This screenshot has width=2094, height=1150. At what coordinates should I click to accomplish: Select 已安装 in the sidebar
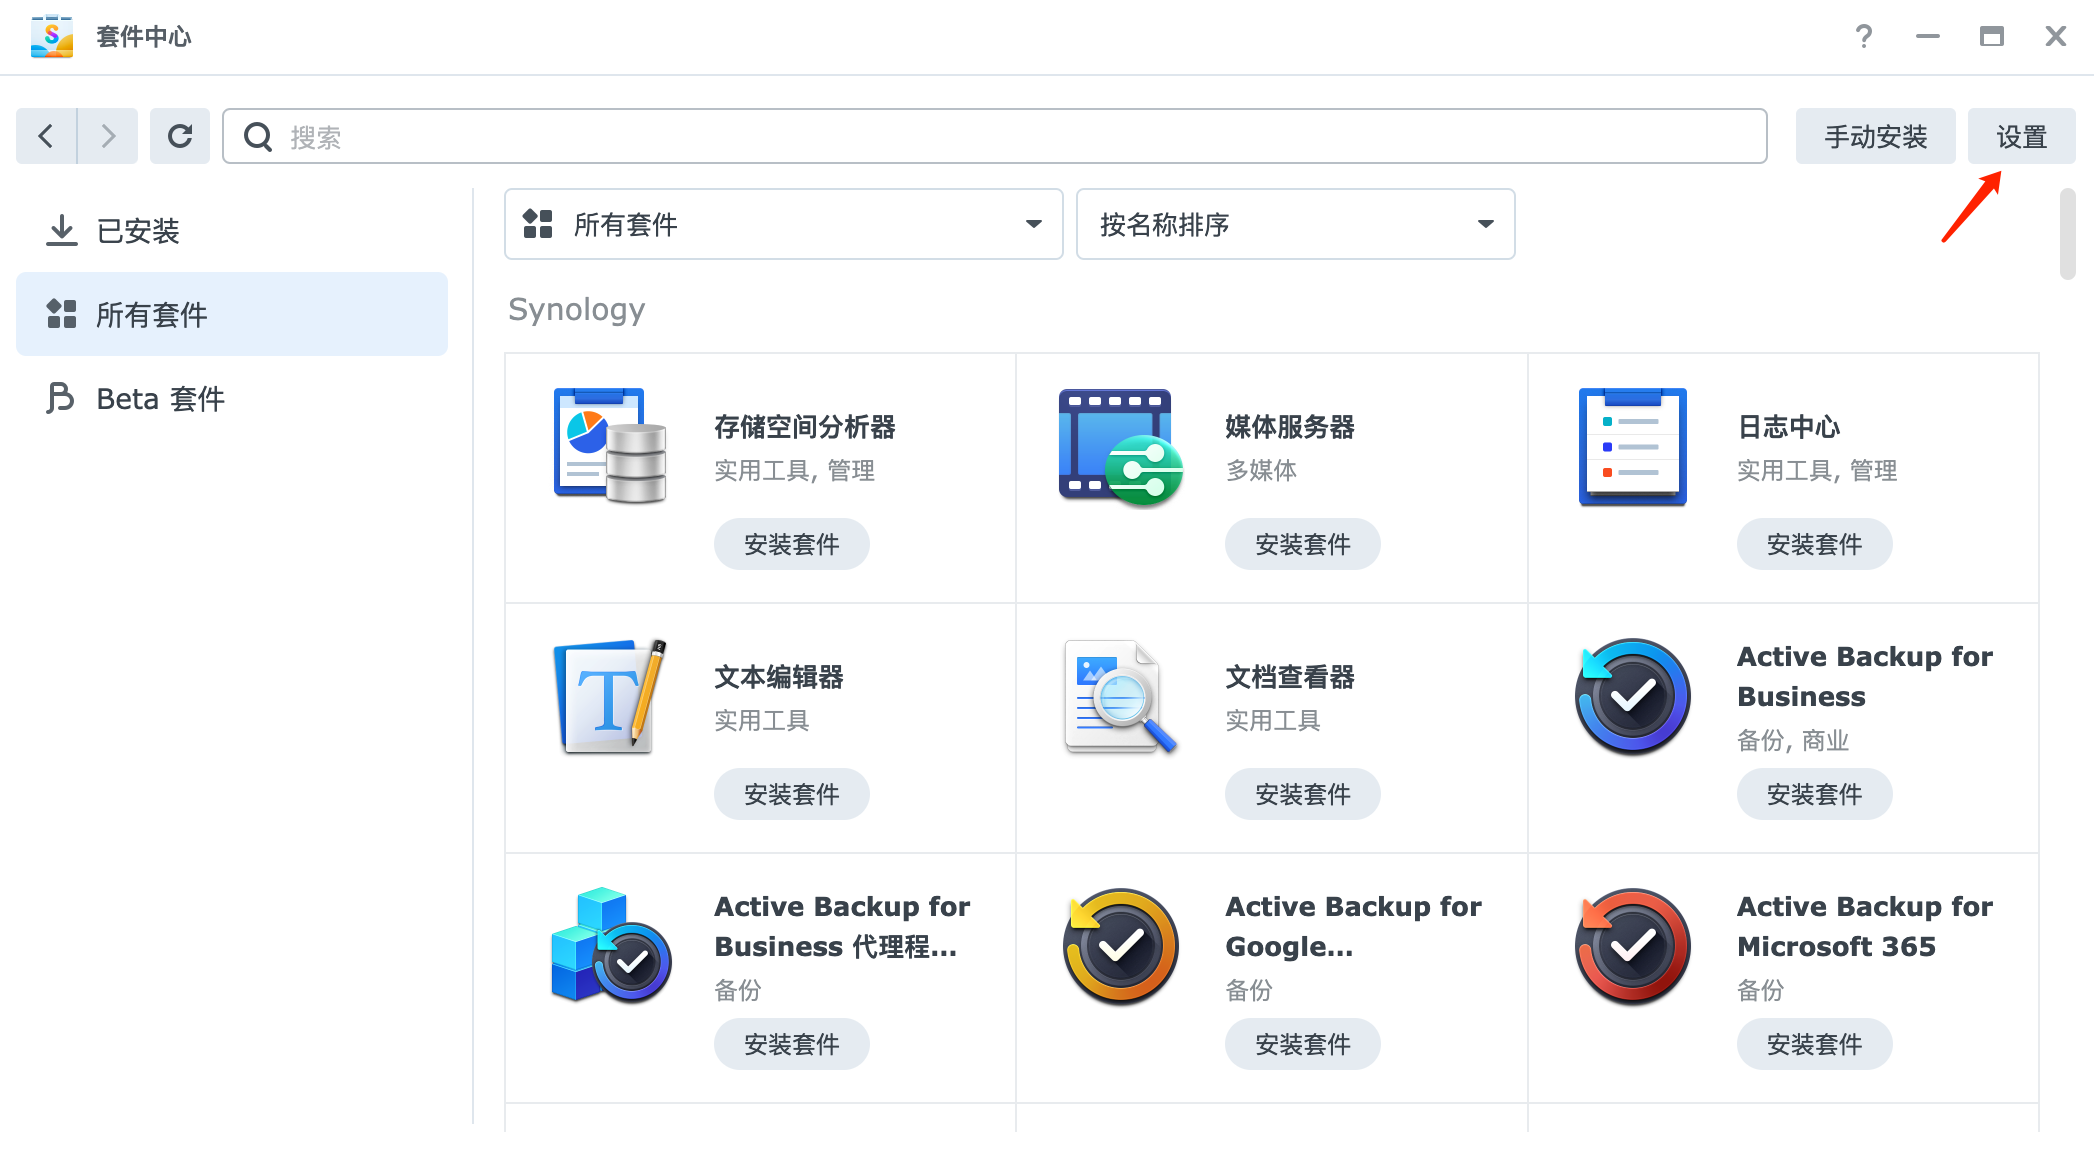232,231
